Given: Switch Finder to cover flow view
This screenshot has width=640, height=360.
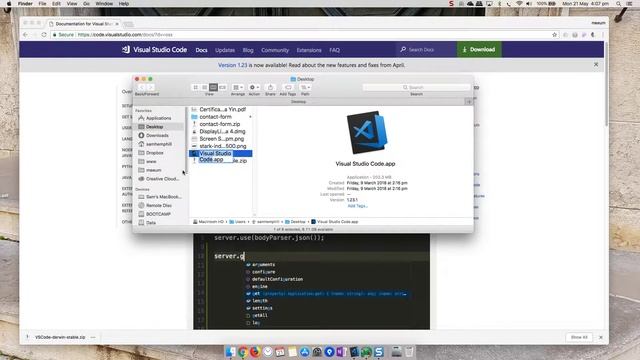Looking at the screenshot, I should pyautogui.click(x=222, y=87).
